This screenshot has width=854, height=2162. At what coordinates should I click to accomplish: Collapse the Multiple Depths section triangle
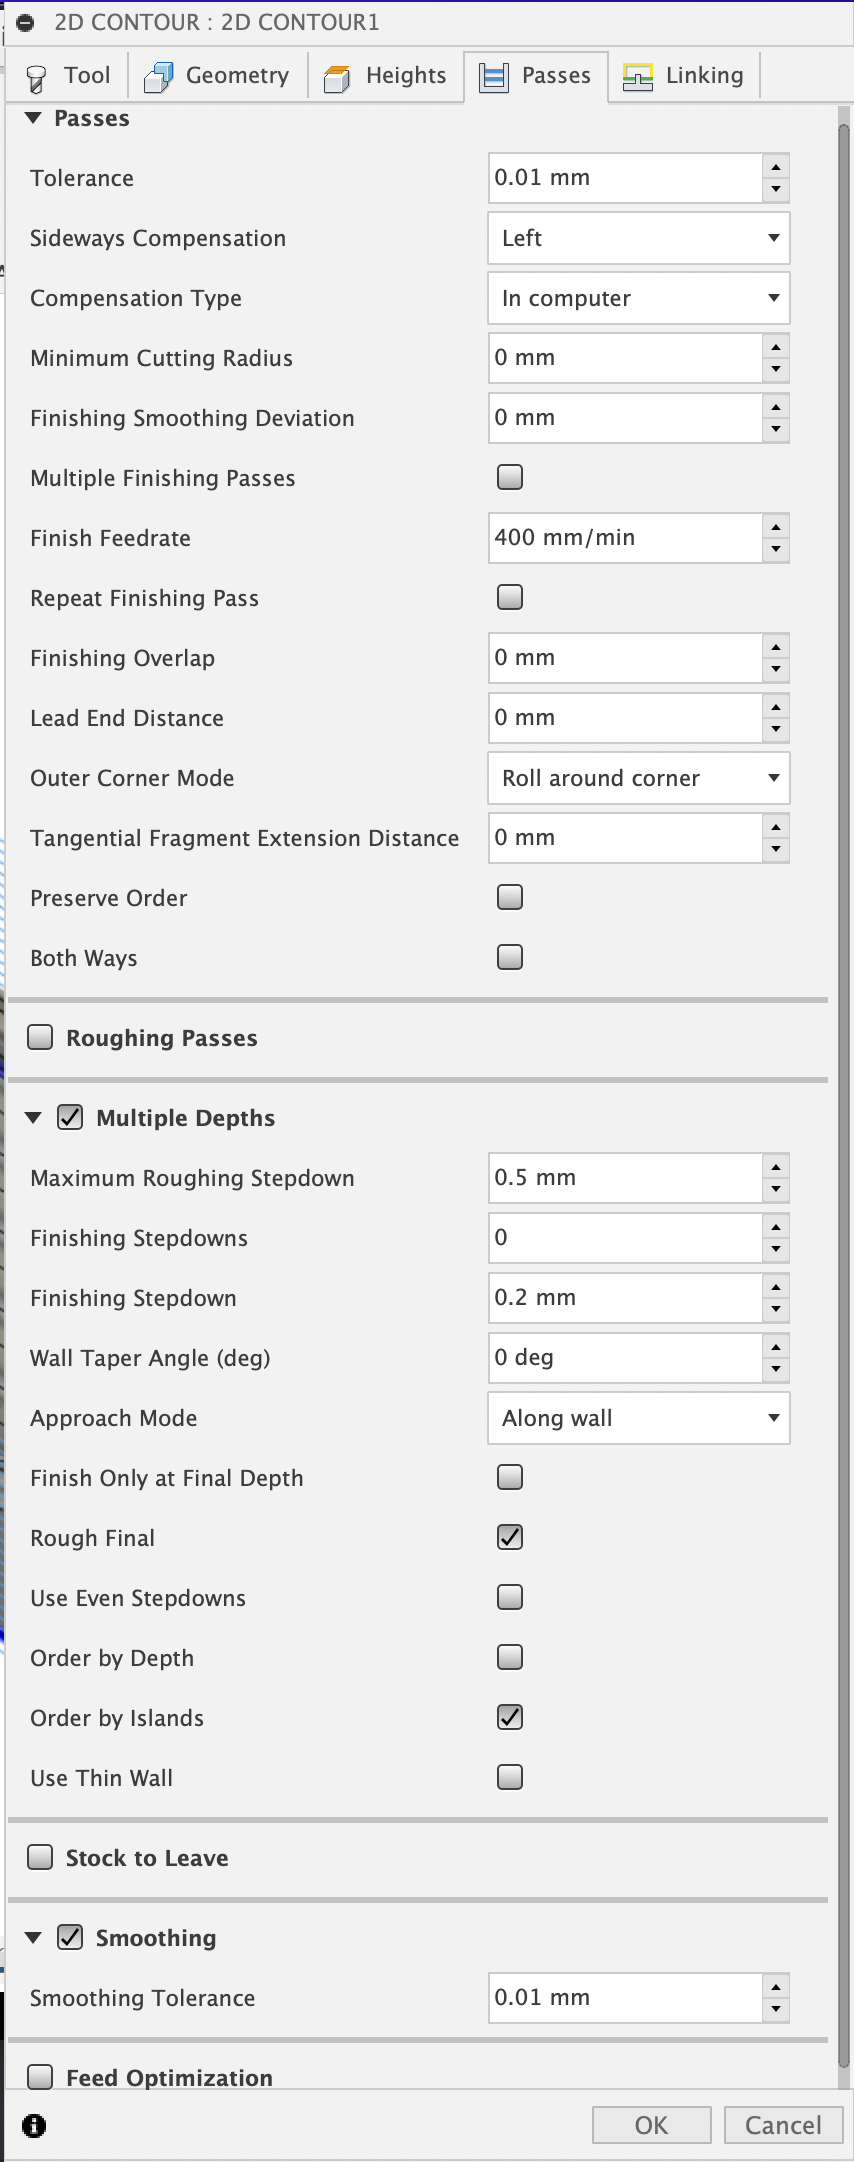(34, 1117)
